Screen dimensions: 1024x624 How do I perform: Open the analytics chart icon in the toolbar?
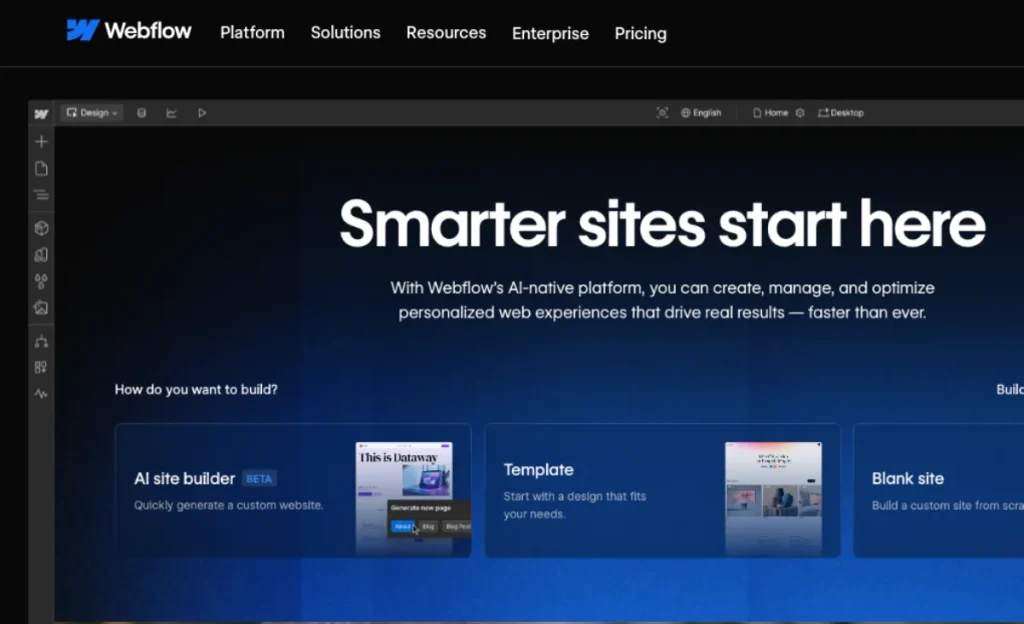click(x=172, y=112)
